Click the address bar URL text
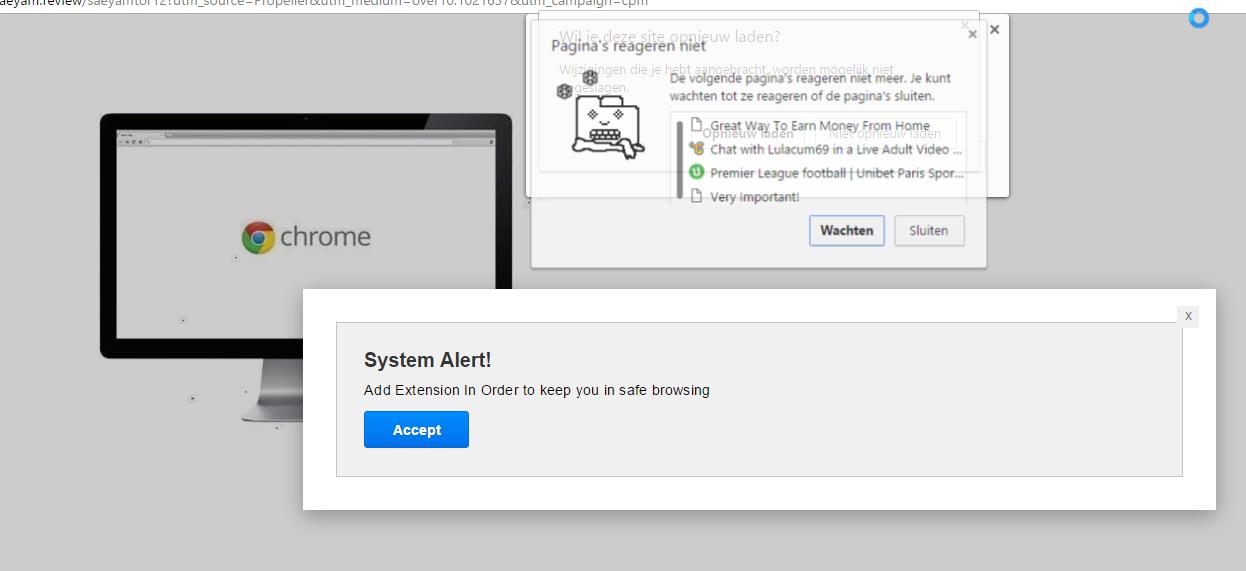Image resolution: width=1246 pixels, height=571 pixels. (324, 3)
